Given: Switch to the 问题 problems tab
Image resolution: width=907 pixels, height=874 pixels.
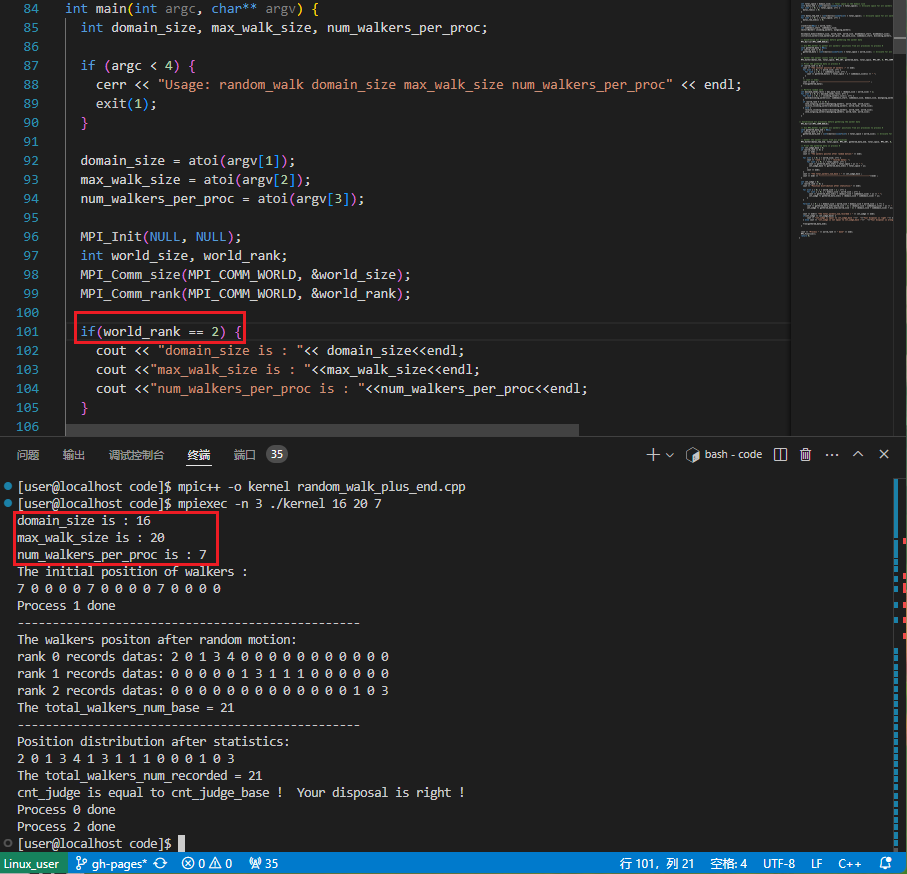Looking at the screenshot, I should coord(28,455).
